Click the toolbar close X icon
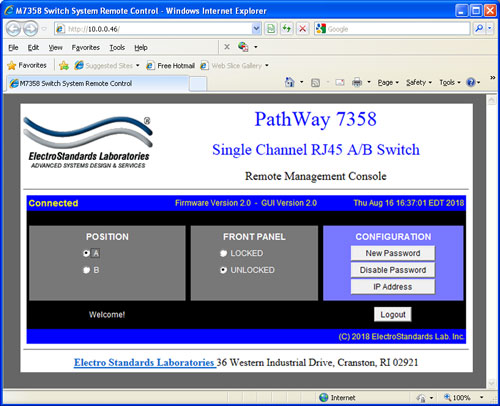500x406 pixels. coord(227,47)
